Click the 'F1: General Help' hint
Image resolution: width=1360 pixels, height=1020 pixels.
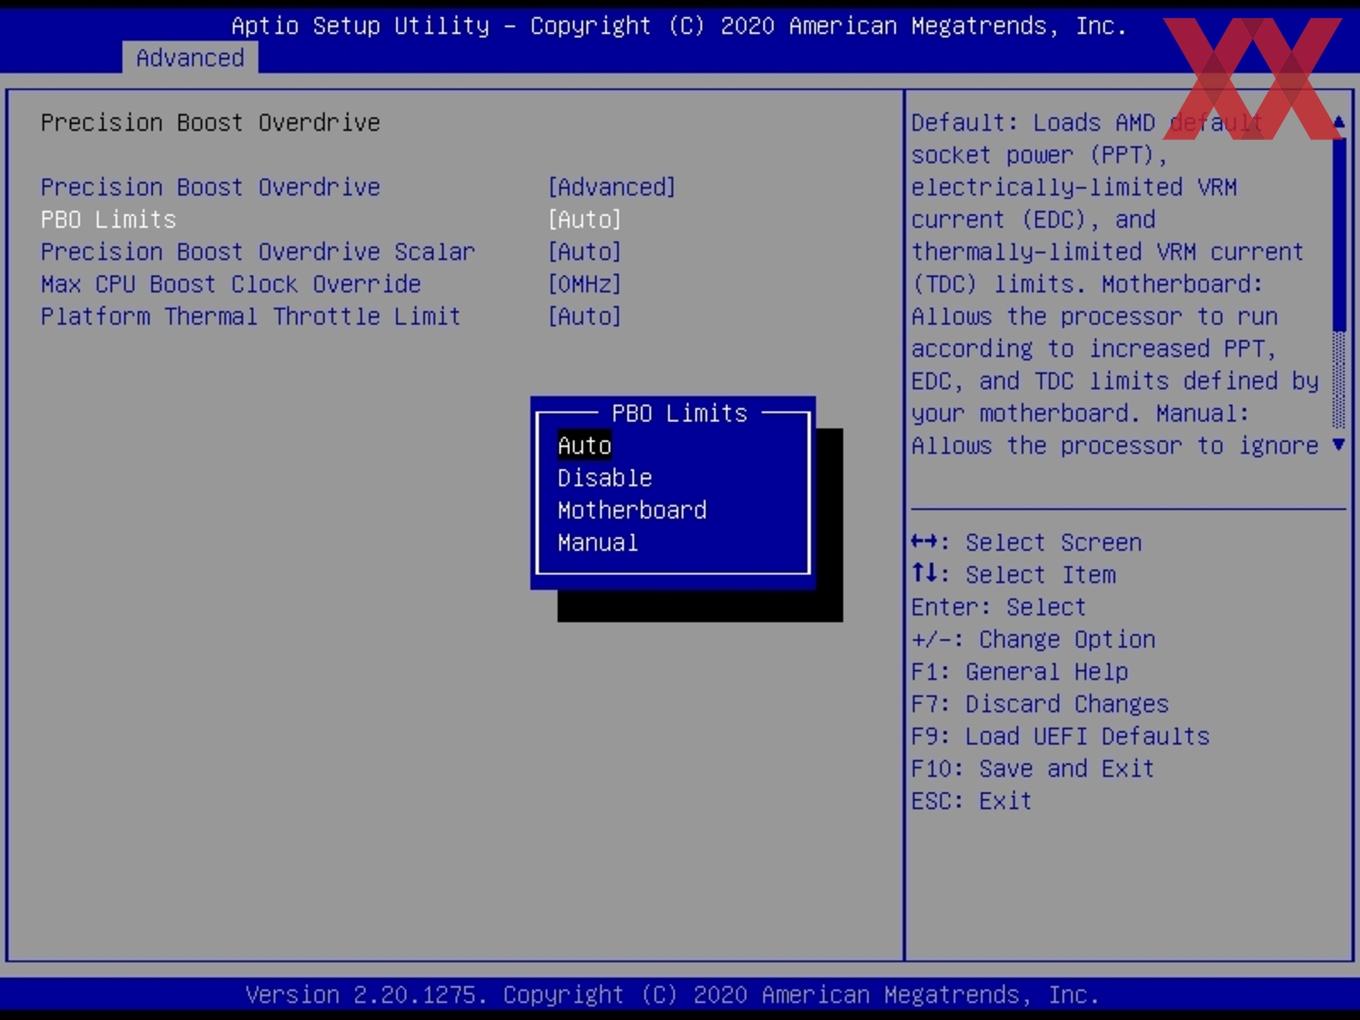(x=1020, y=671)
